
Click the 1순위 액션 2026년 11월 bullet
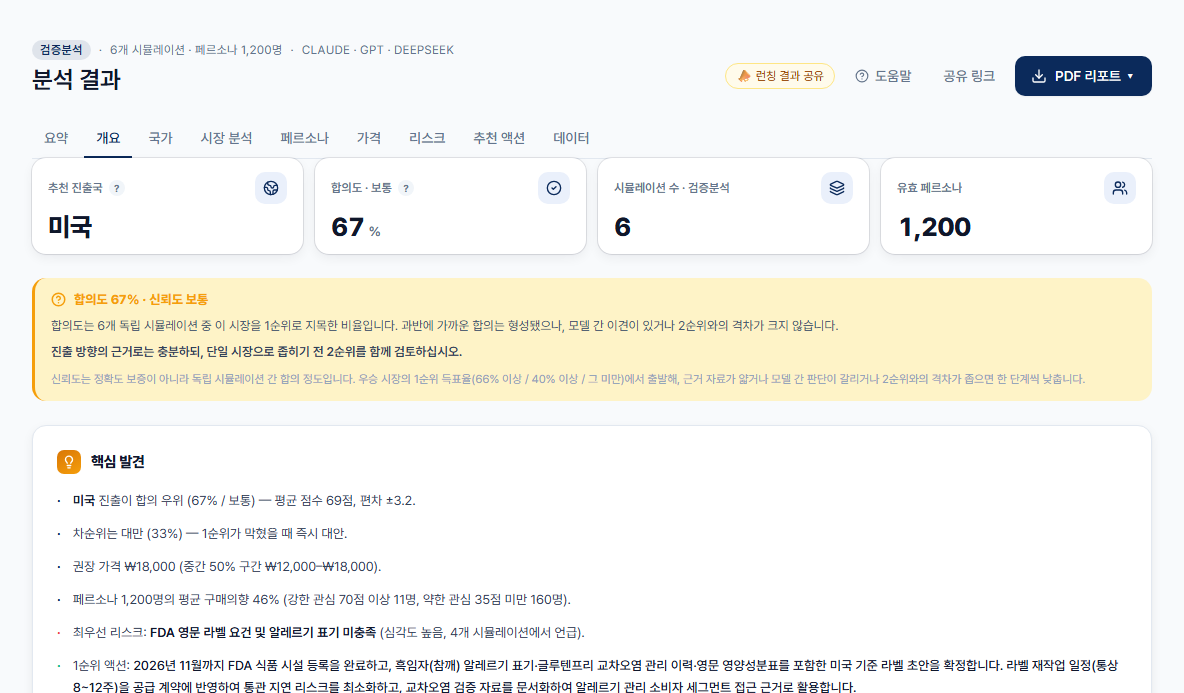click(x=595, y=676)
